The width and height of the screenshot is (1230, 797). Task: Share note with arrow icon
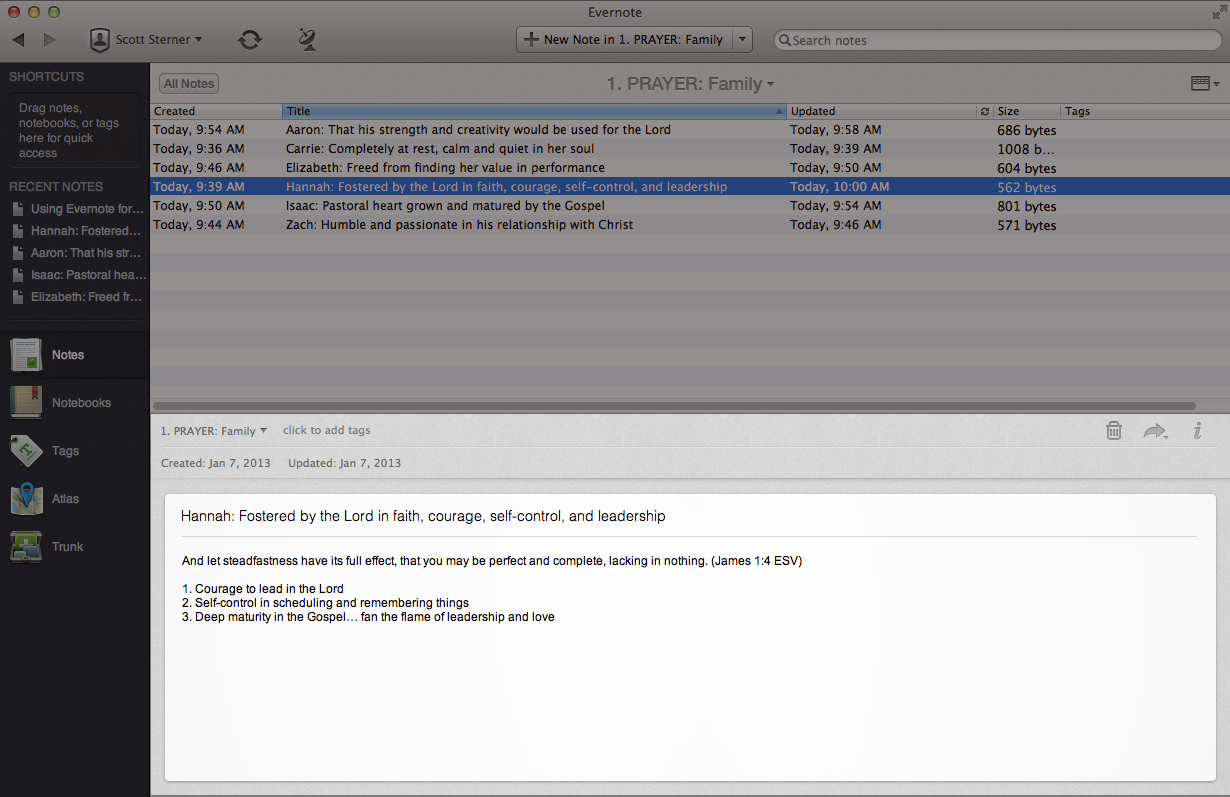1156,431
